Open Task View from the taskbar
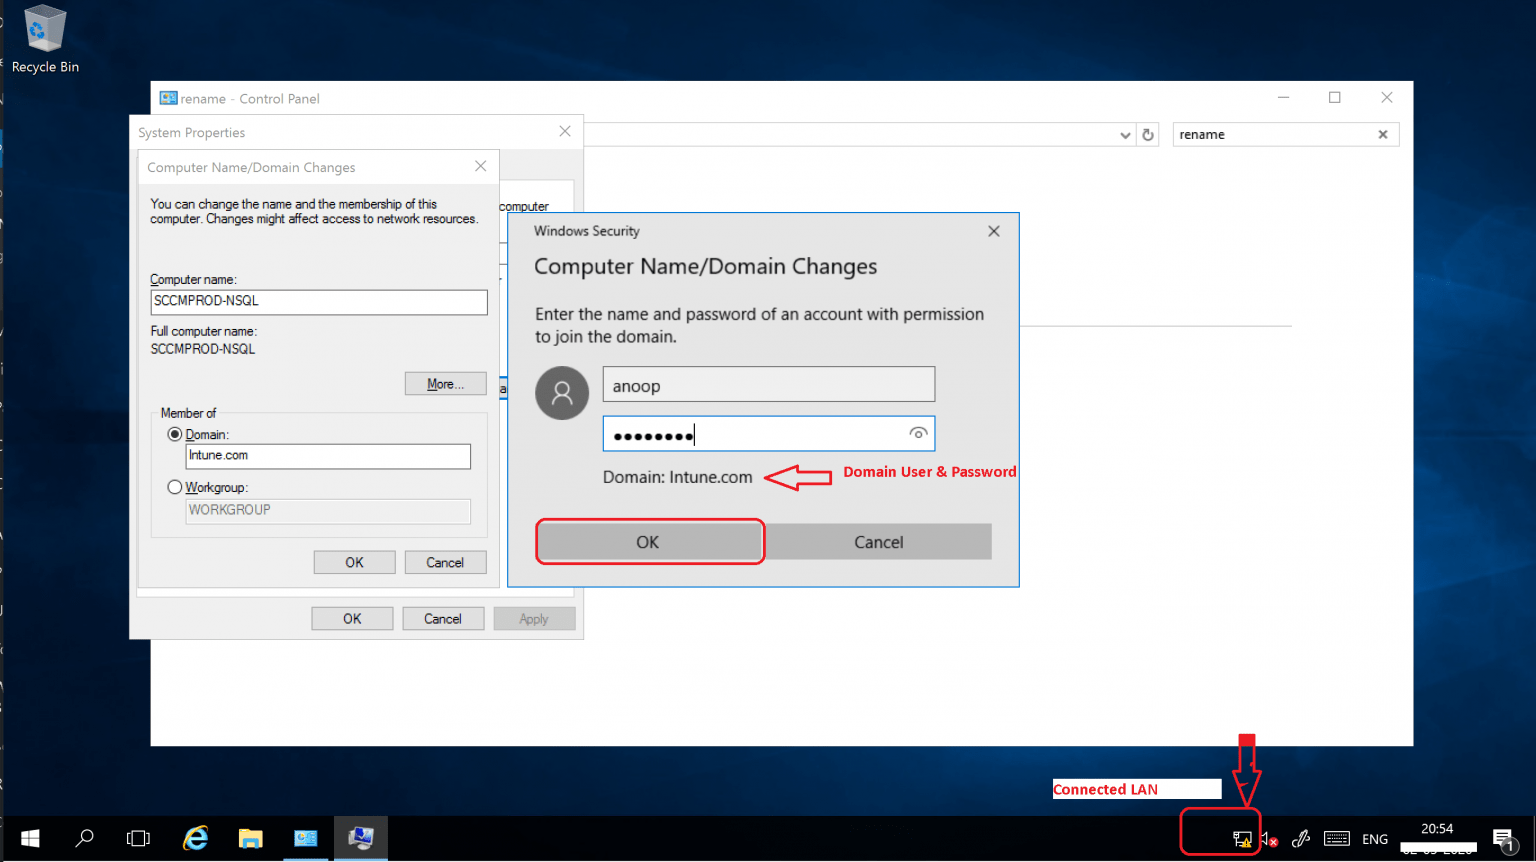This screenshot has height=862, width=1536. 138,838
